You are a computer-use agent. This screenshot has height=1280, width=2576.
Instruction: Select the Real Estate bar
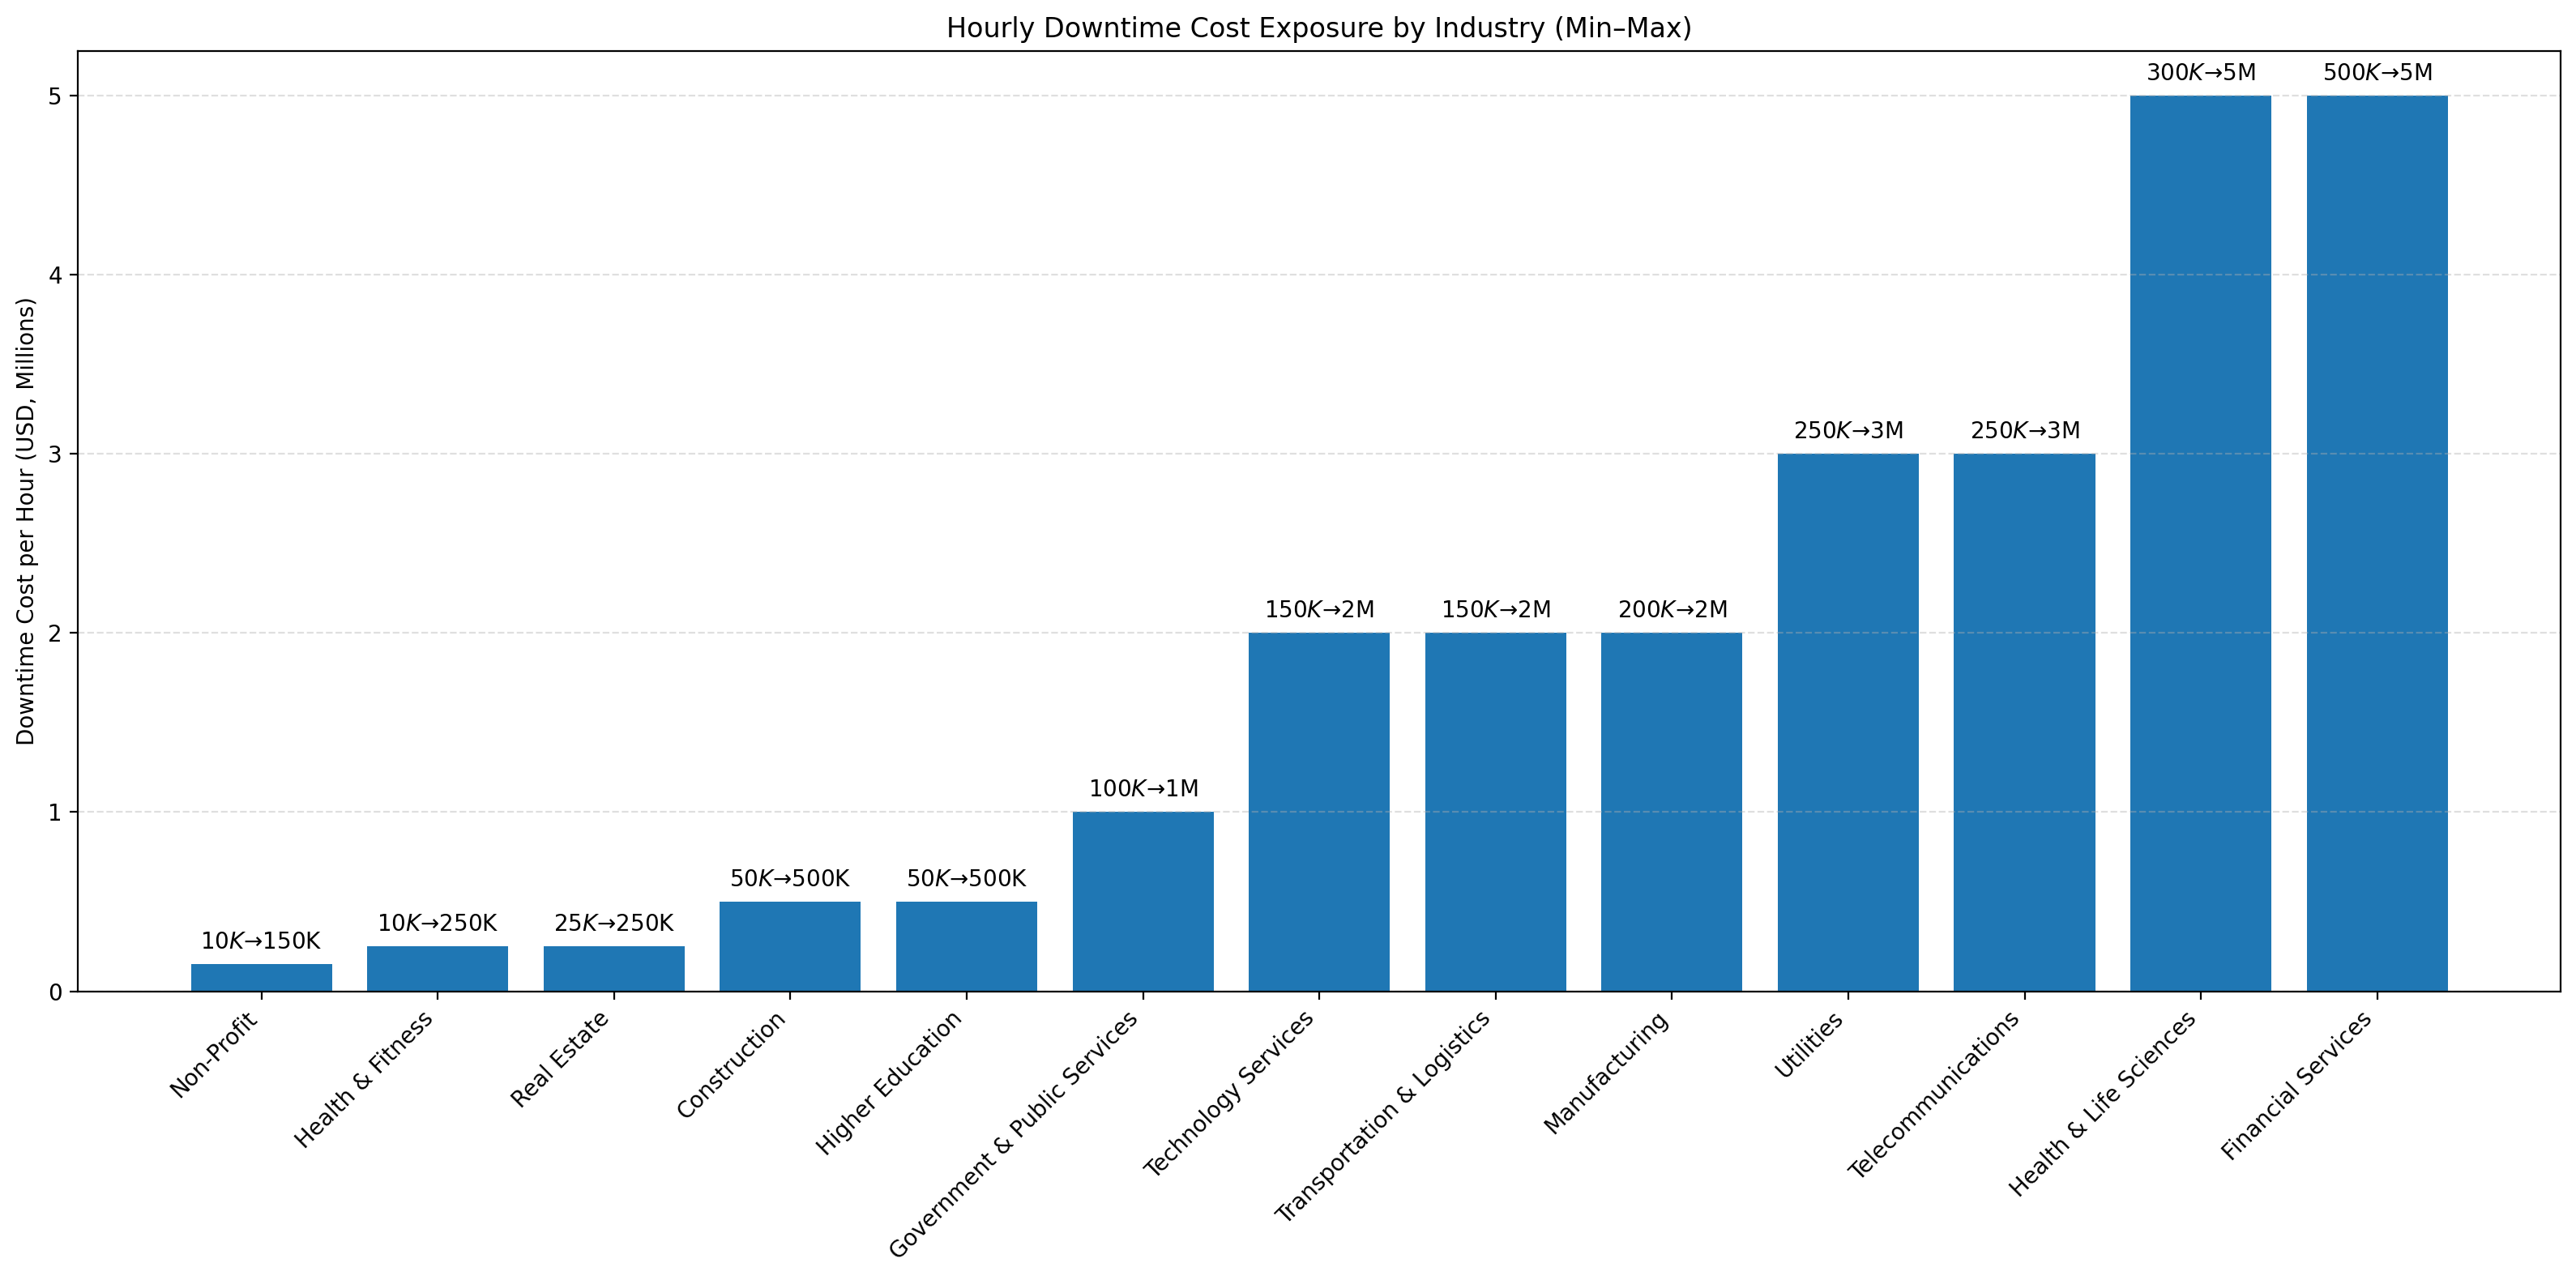coord(613,968)
